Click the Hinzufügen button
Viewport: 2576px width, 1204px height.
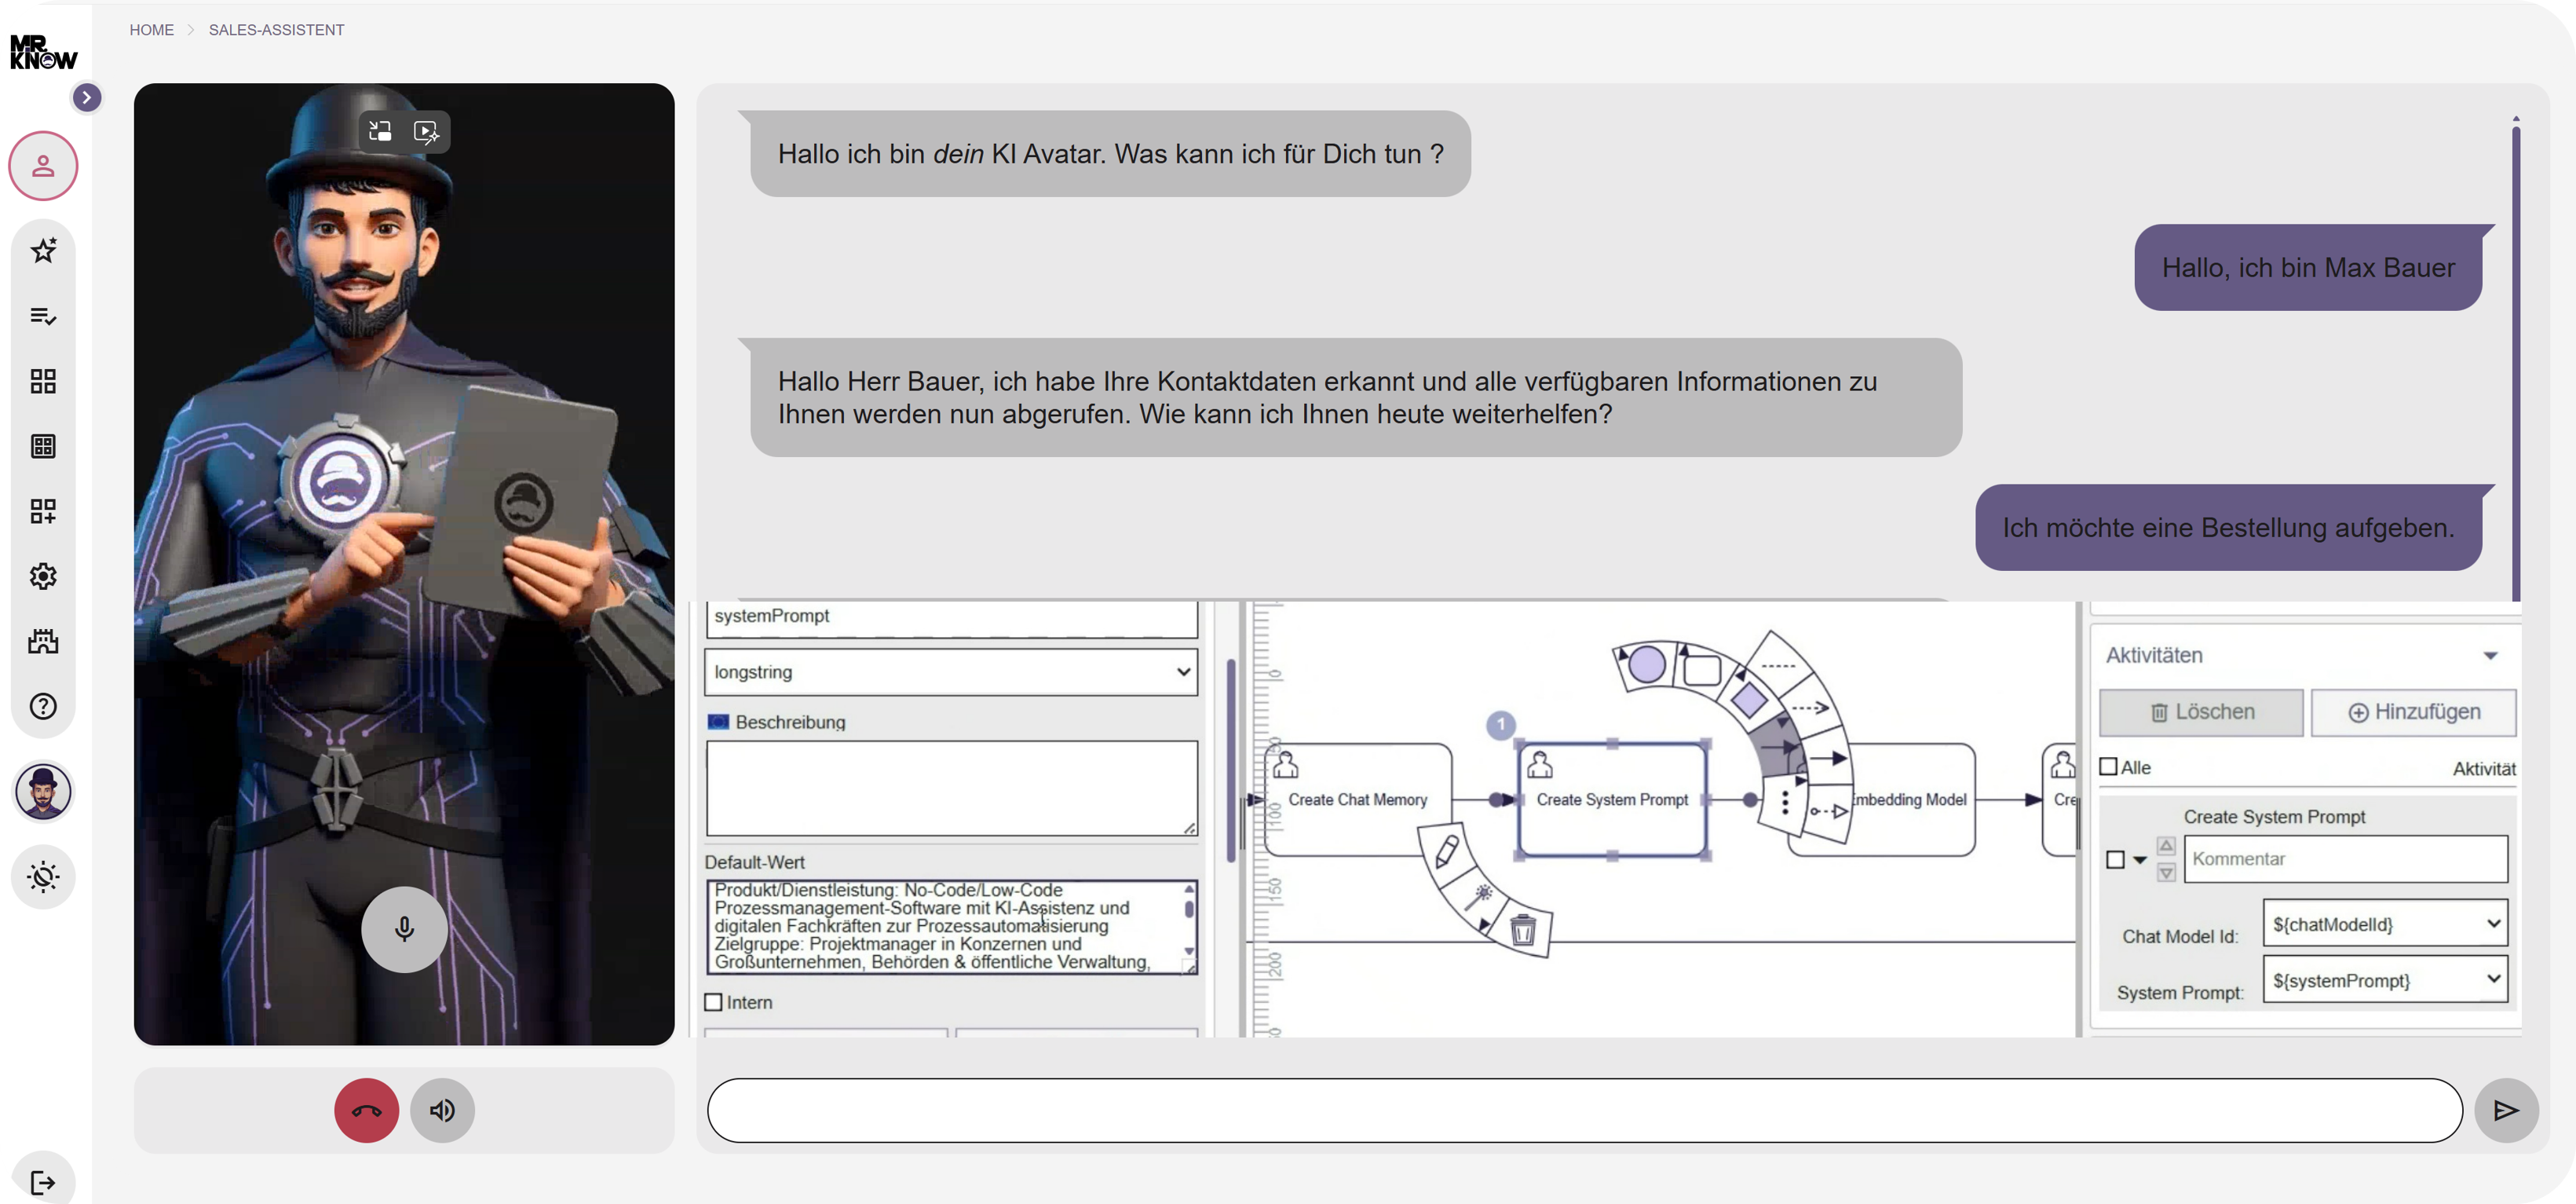click(x=2413, y=712)
